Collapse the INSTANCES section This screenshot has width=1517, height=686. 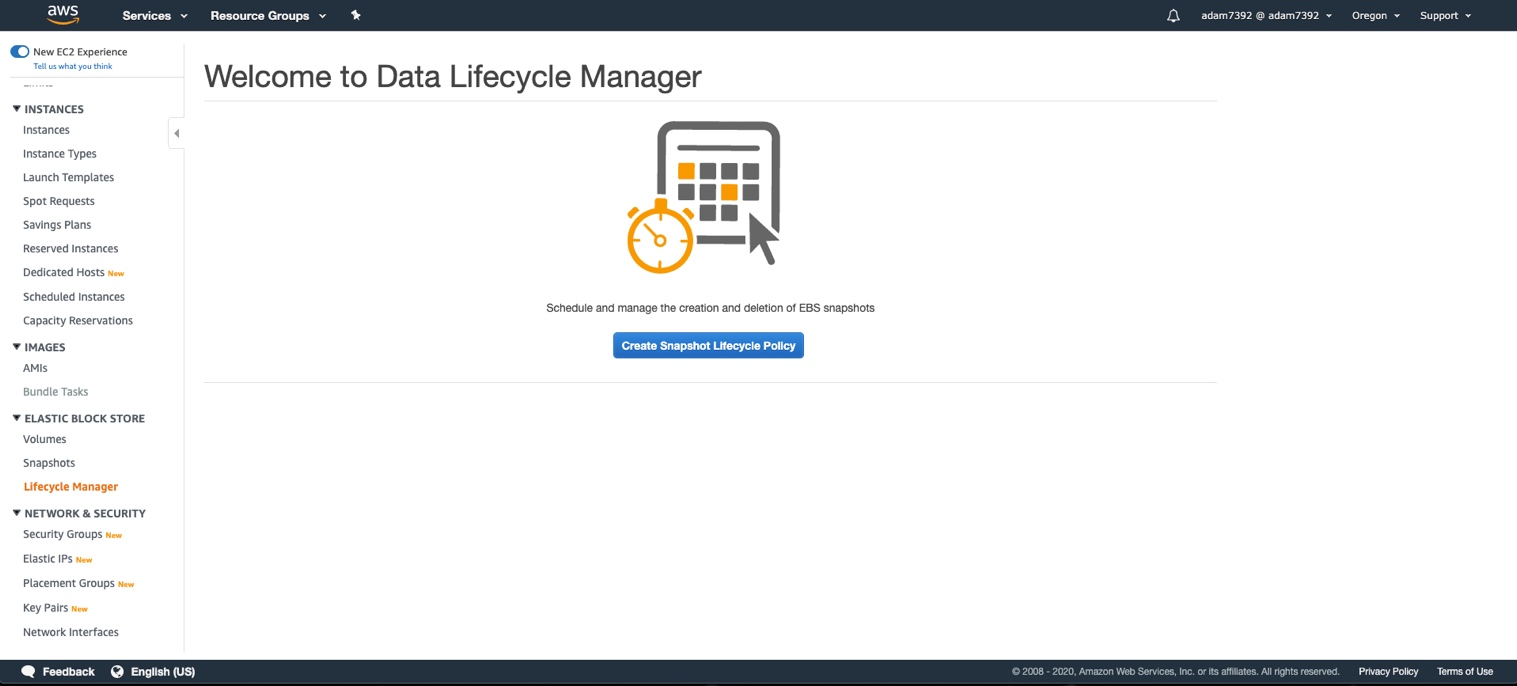coord(15,109)
